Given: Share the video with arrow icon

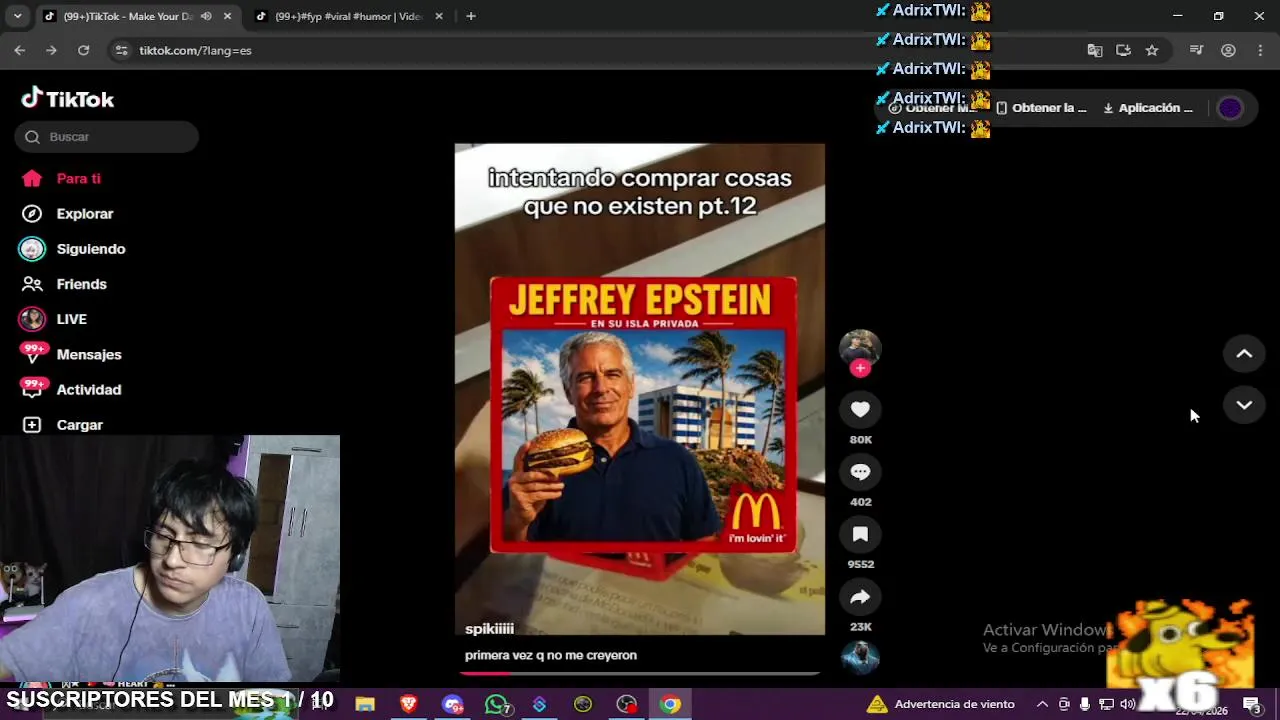Looking at the screenshot, I should click(x=860, y=597).
